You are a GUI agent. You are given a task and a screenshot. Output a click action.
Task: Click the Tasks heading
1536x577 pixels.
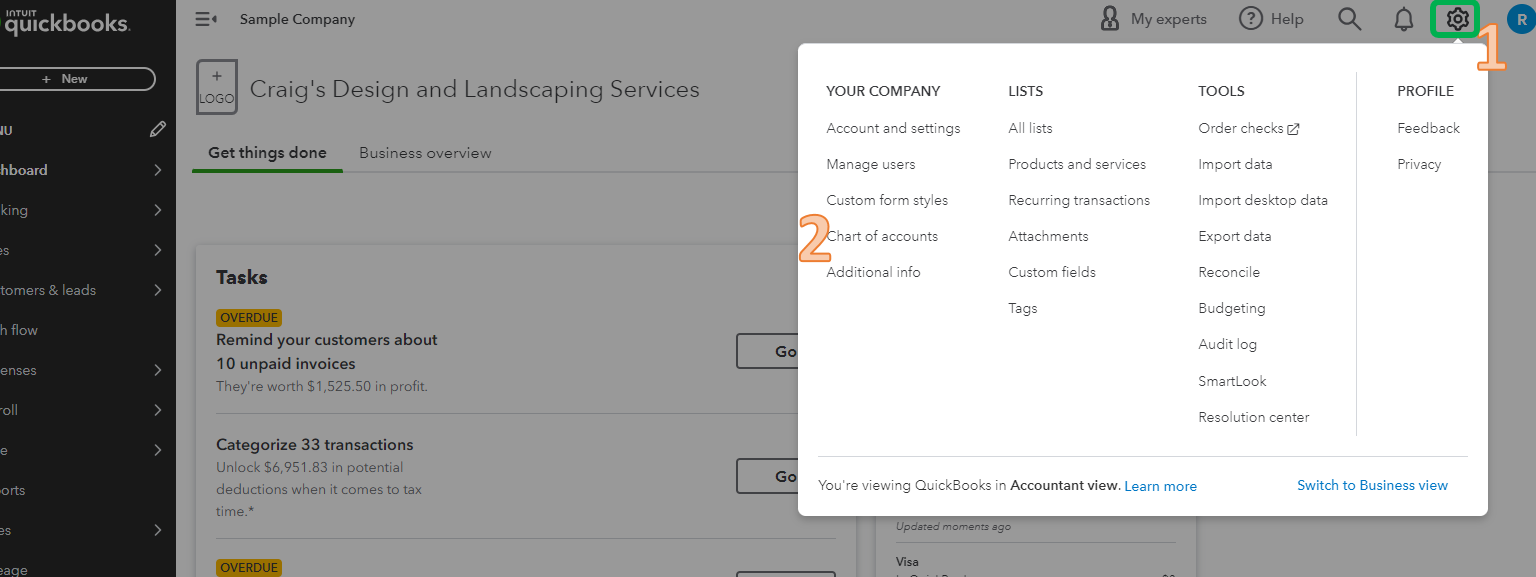[x=242, y=277]
